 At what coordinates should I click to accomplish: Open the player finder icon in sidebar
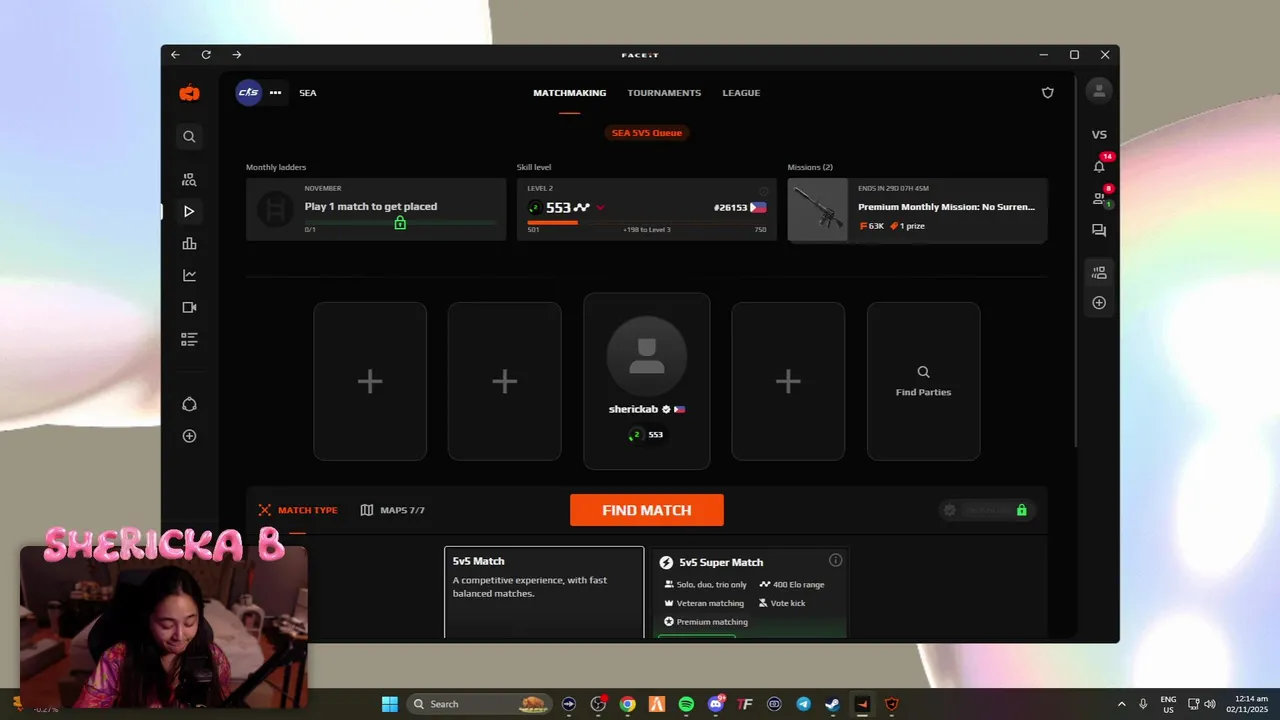pyautogui.click(x=189, y=180)
